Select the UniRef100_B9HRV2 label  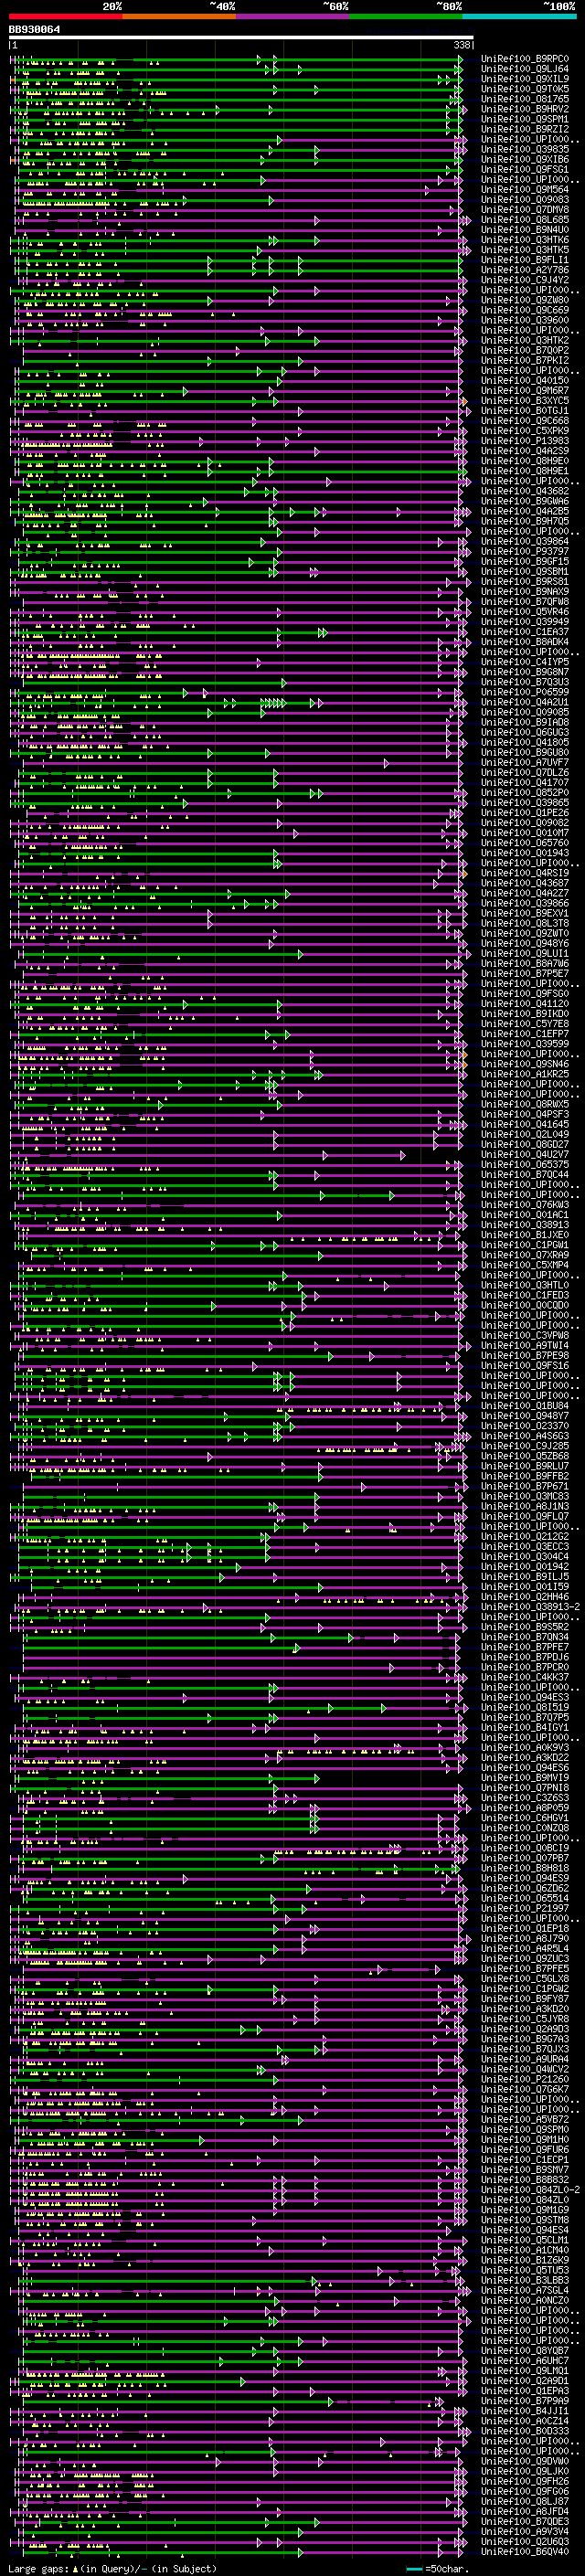pos(525,109)
